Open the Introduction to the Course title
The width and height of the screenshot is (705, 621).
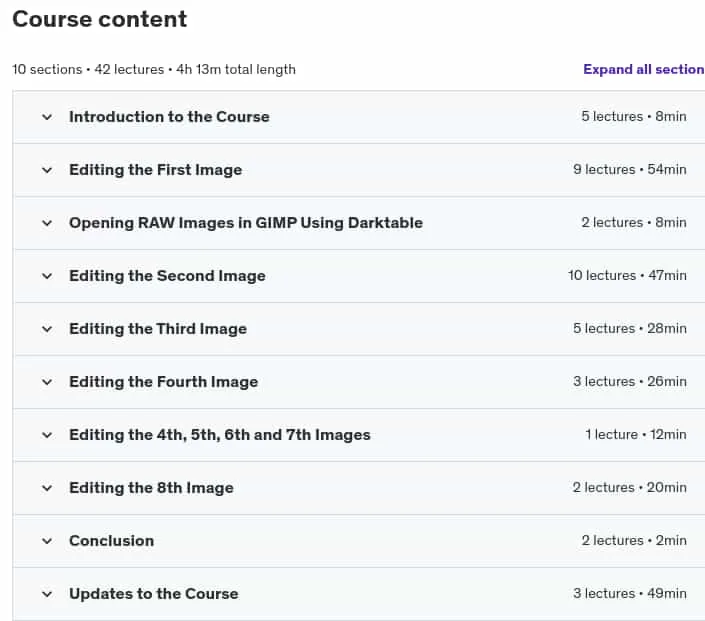click(x=169, y=117)
